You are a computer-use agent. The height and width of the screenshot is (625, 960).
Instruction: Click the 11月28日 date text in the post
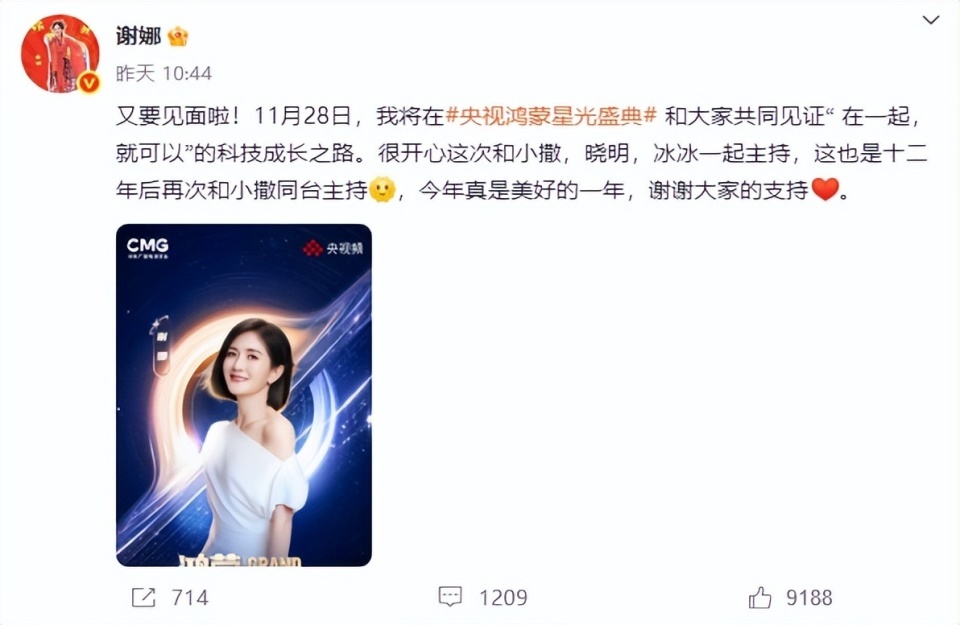click(302, 116)
